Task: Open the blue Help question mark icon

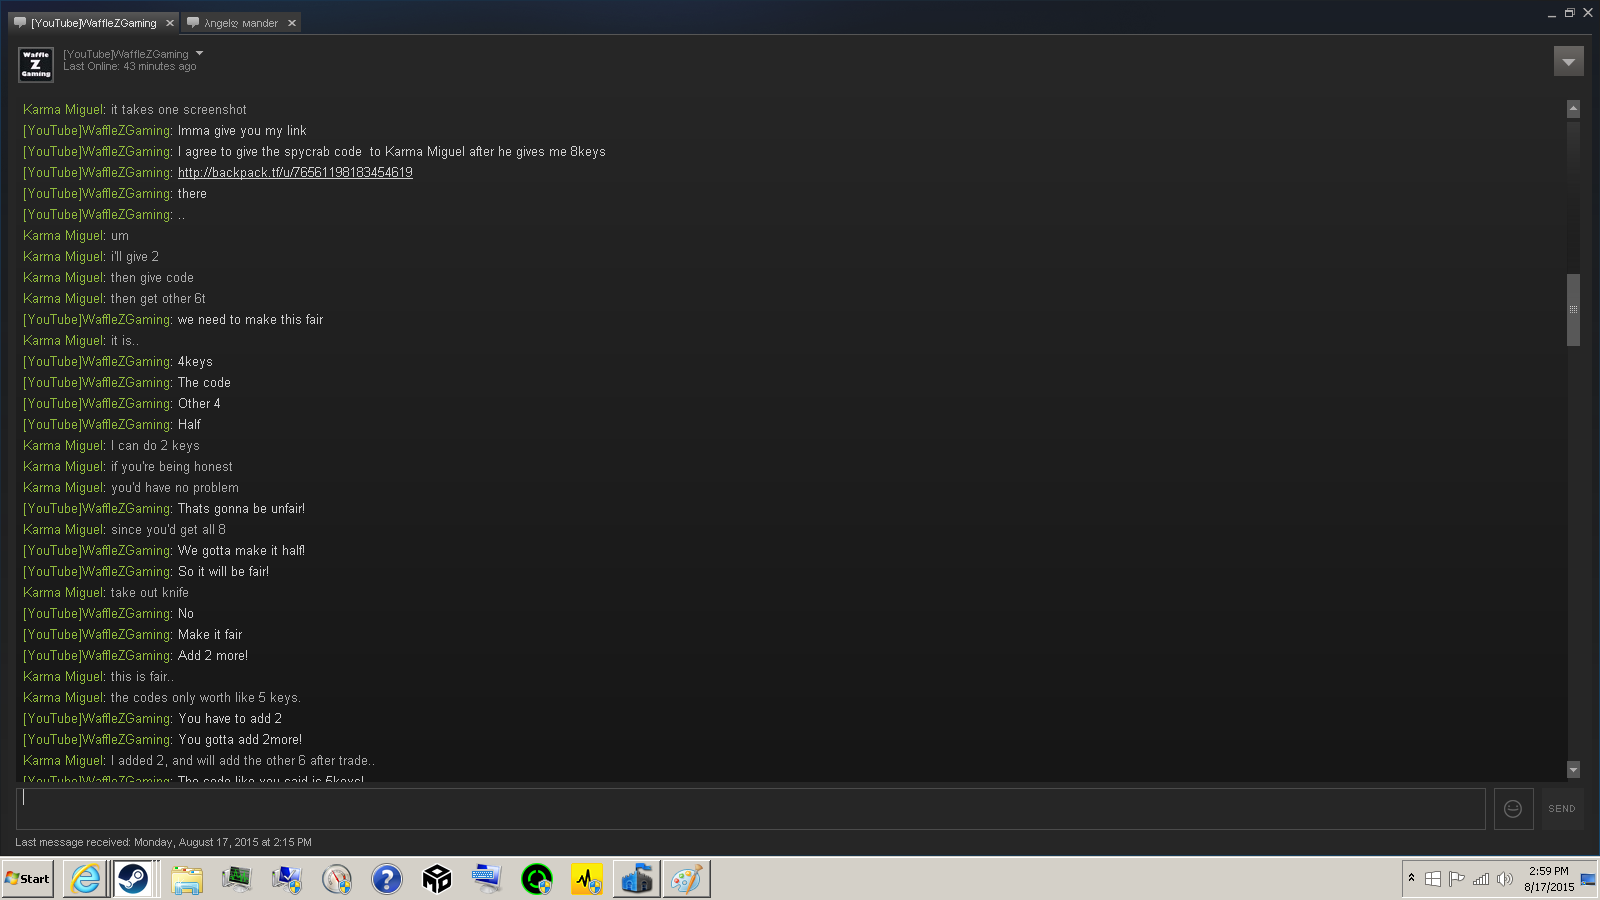Action: click(386, 879)
